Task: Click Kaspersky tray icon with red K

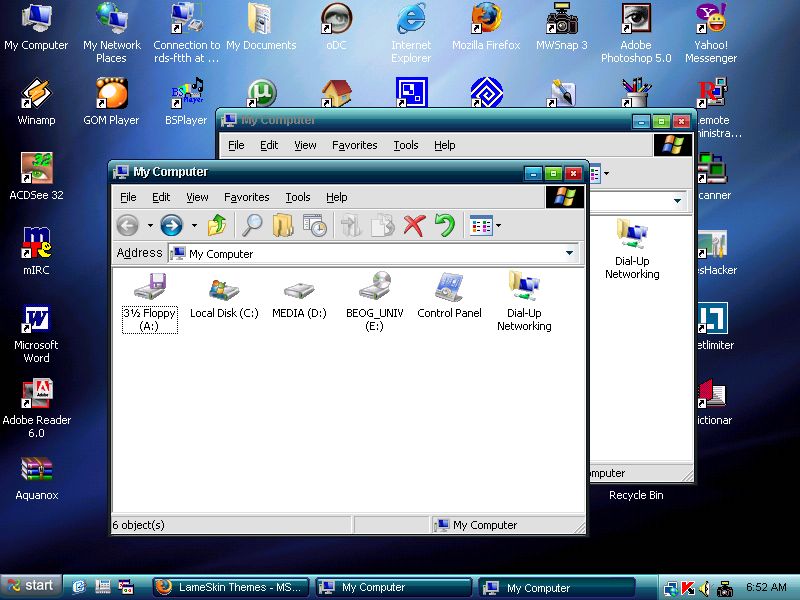Action: 688,588
